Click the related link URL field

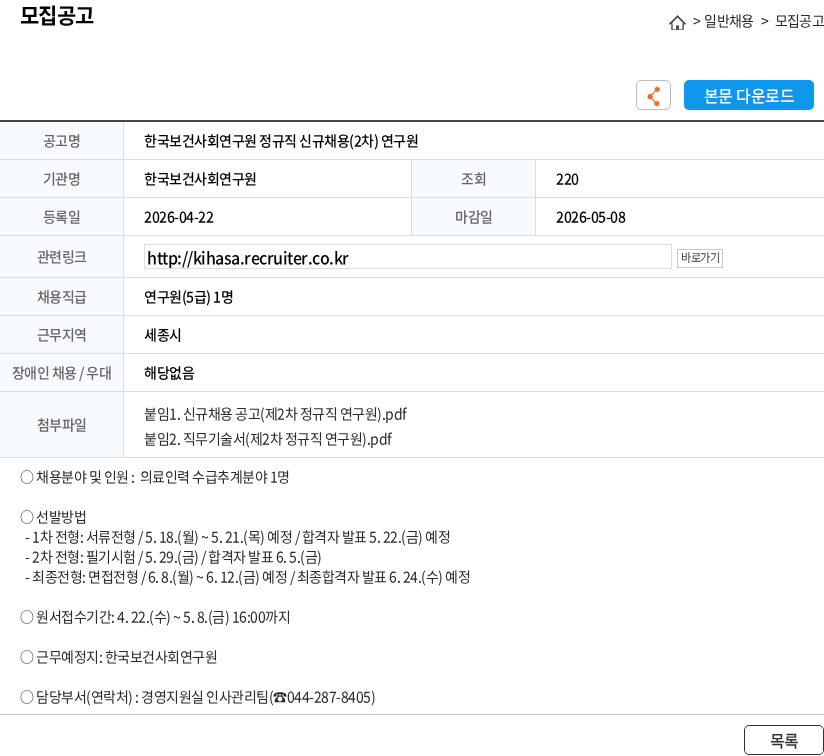point(408,257)
